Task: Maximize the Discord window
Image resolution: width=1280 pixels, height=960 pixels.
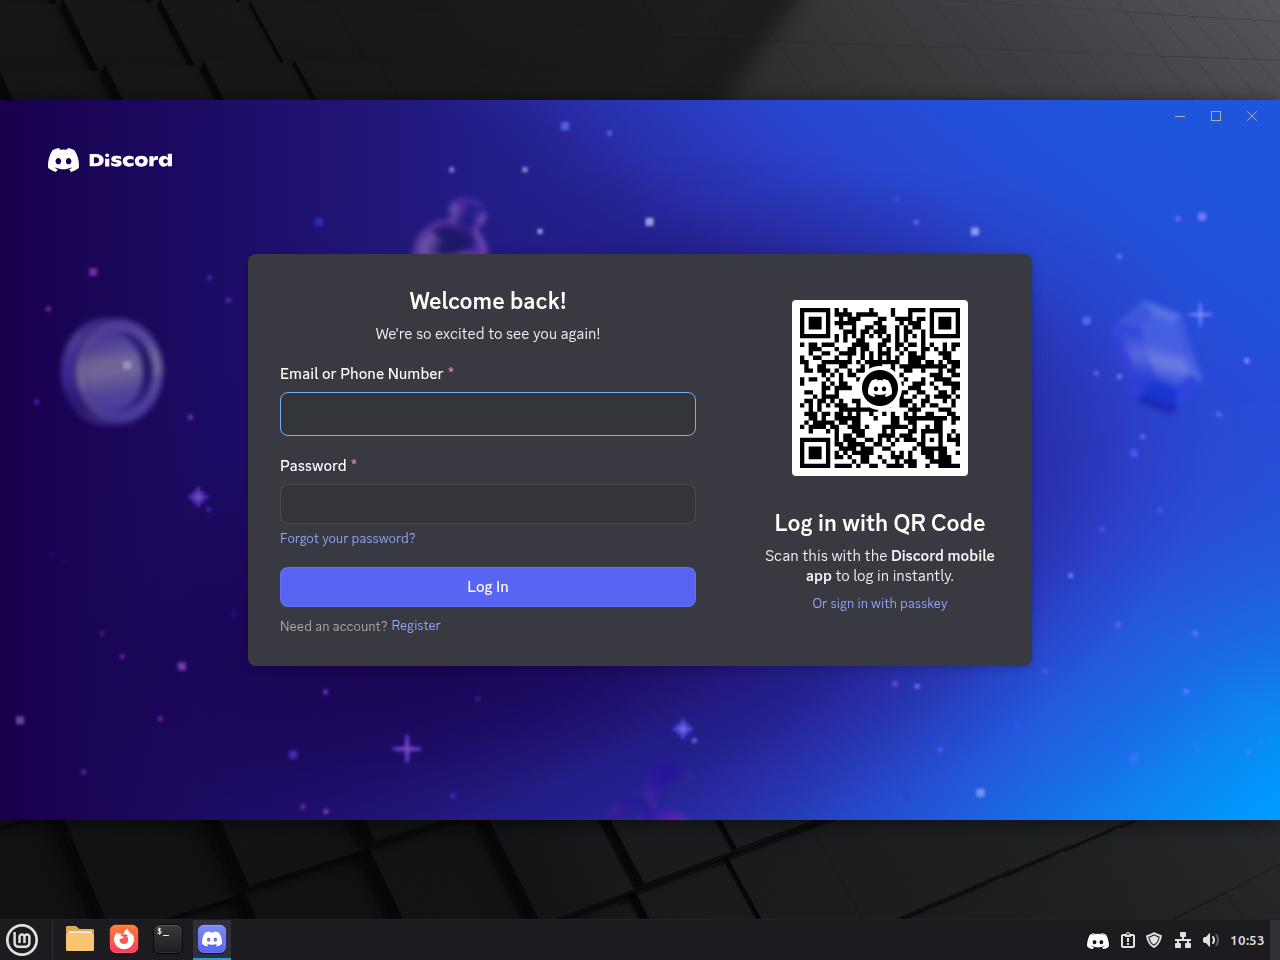Action: [x=1216, y=116]
